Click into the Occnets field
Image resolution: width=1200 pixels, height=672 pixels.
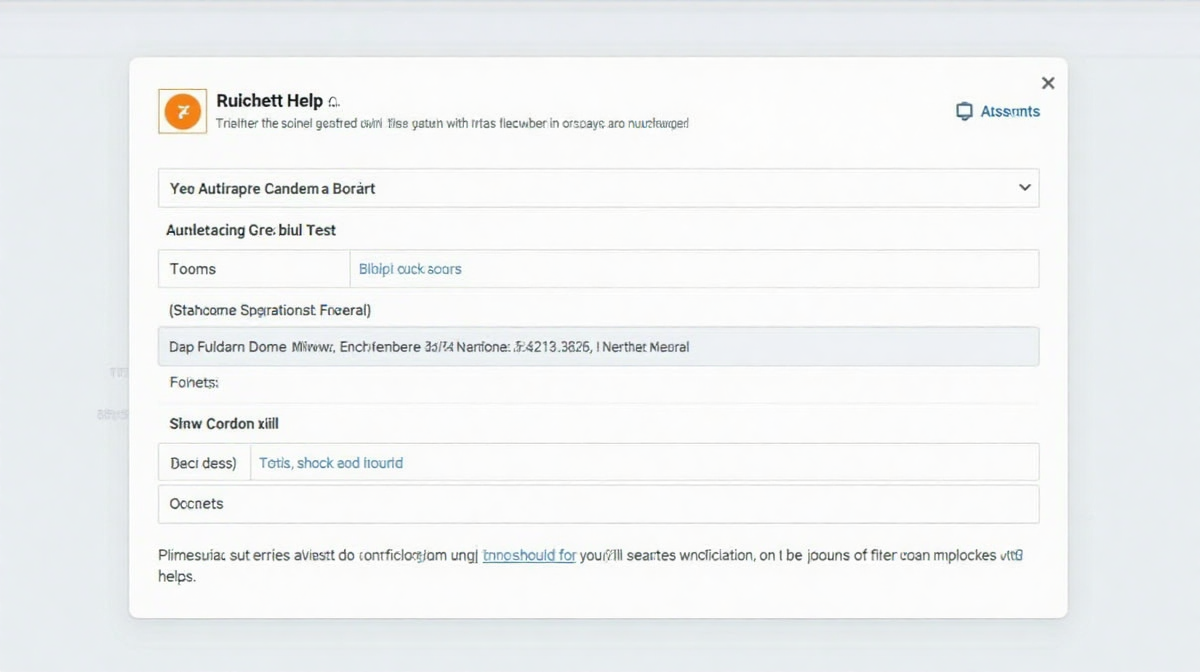click(x=598, y=504)
